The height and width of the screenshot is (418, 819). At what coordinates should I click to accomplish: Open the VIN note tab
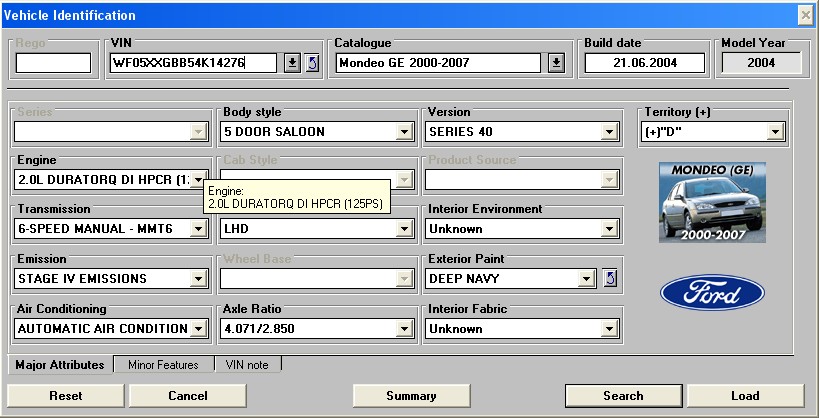click(247, 365)
